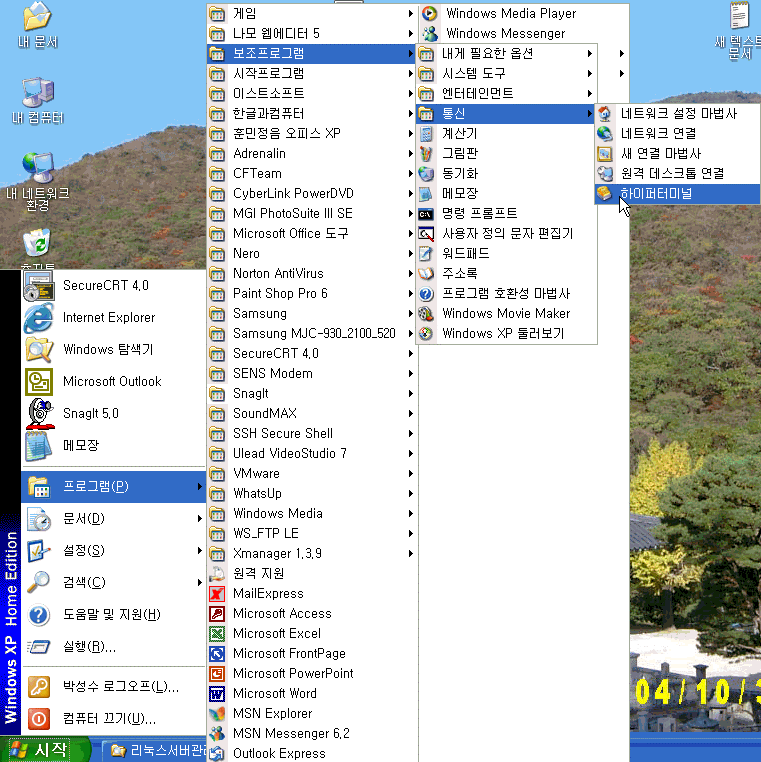
Task: Click 도움말 및 지원(H) help icon
Action: pos(38,615)
